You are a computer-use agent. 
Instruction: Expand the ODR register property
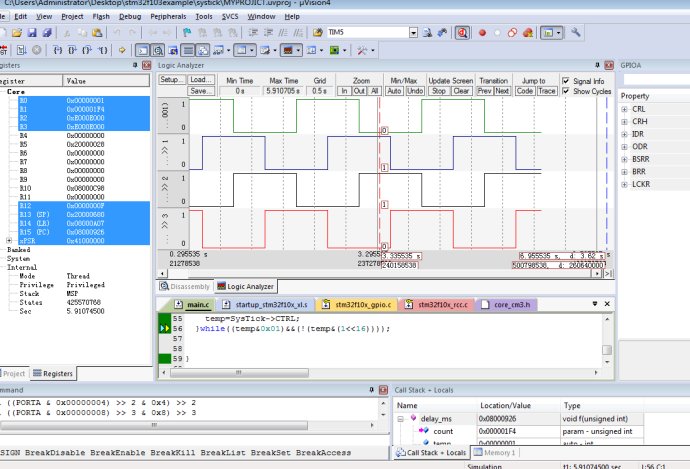click(x=625, y=145)
